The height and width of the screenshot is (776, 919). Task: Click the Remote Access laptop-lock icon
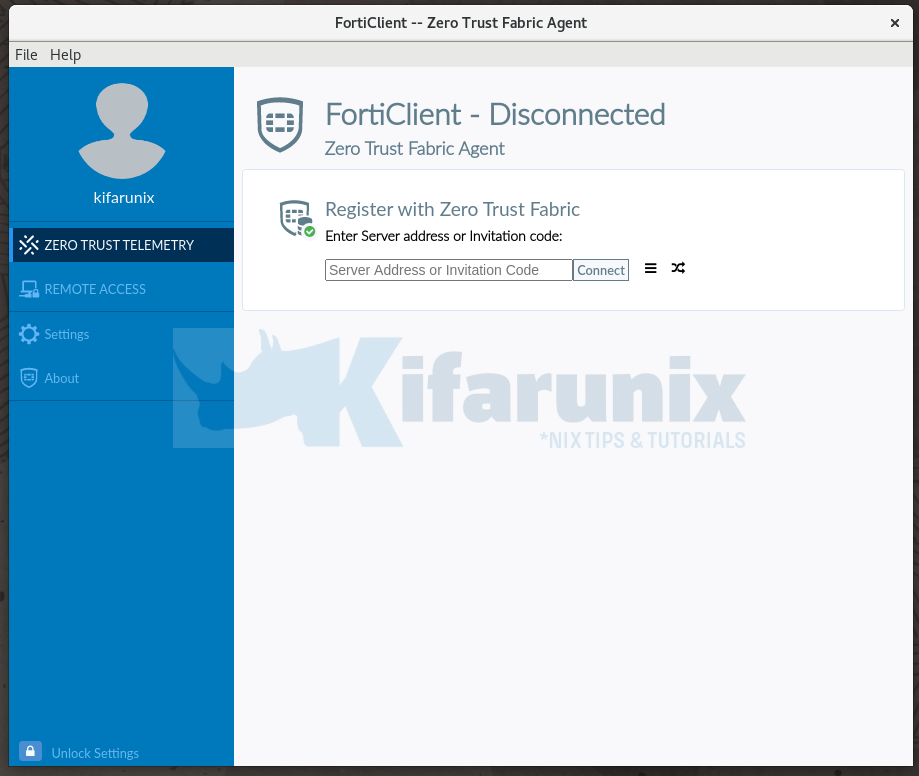click(x=29, y=289)
